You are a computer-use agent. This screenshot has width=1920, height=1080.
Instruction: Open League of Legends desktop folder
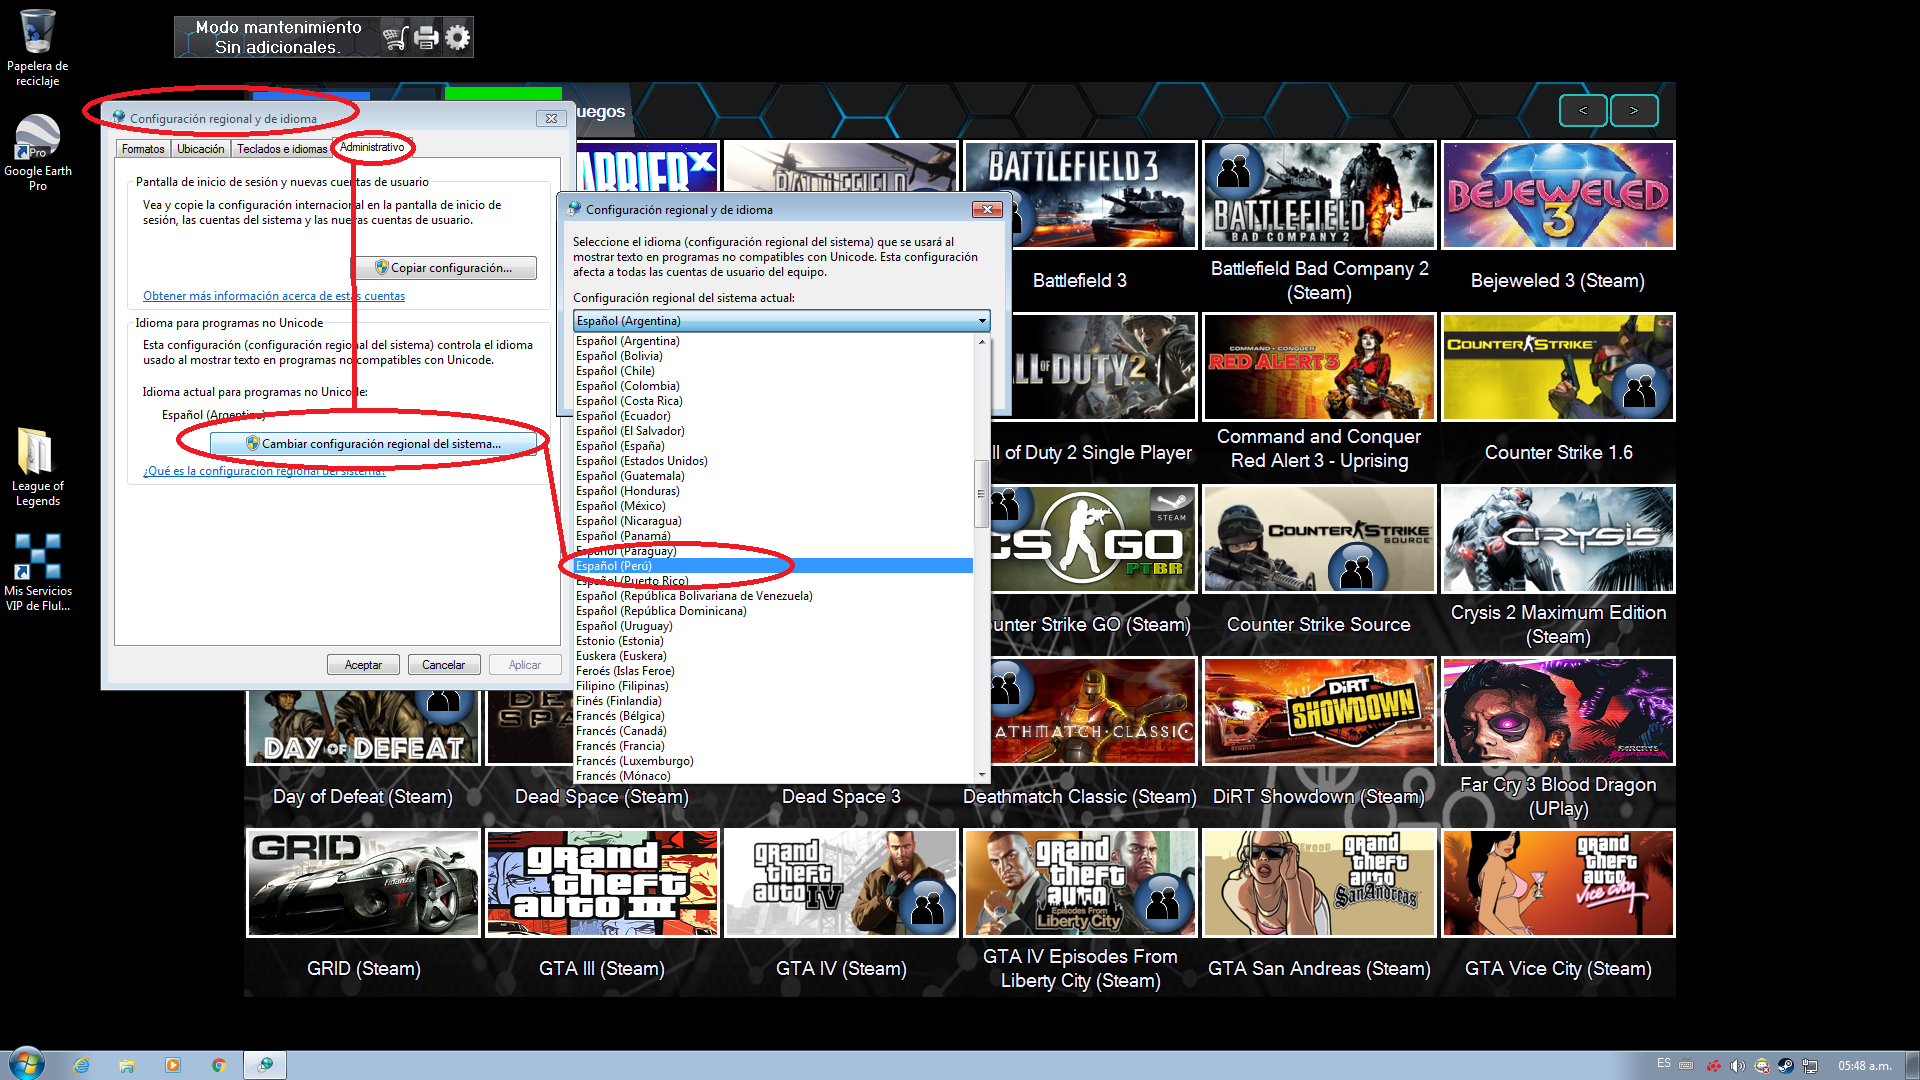[37, 467]
